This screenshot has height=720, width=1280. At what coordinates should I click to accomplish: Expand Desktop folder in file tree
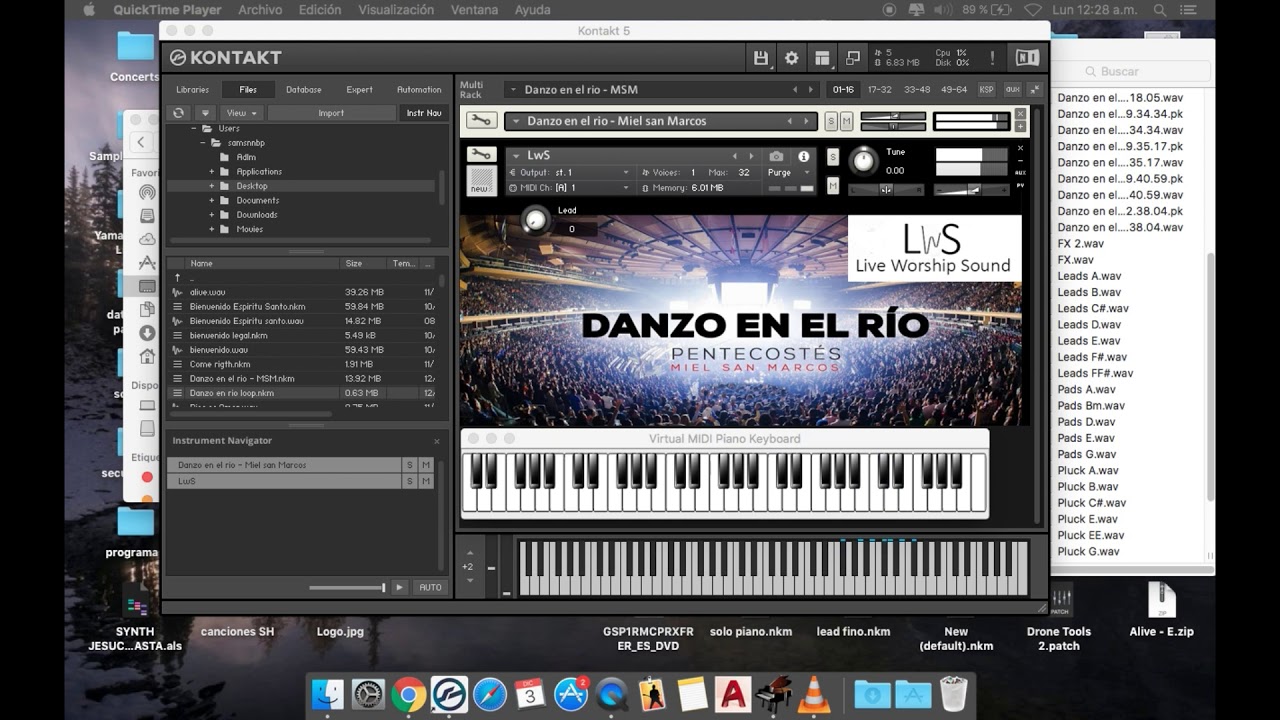tap(212, 186)
